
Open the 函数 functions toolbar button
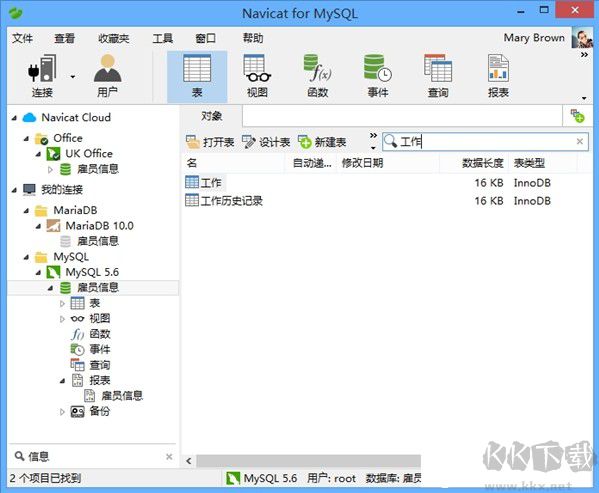317,76
